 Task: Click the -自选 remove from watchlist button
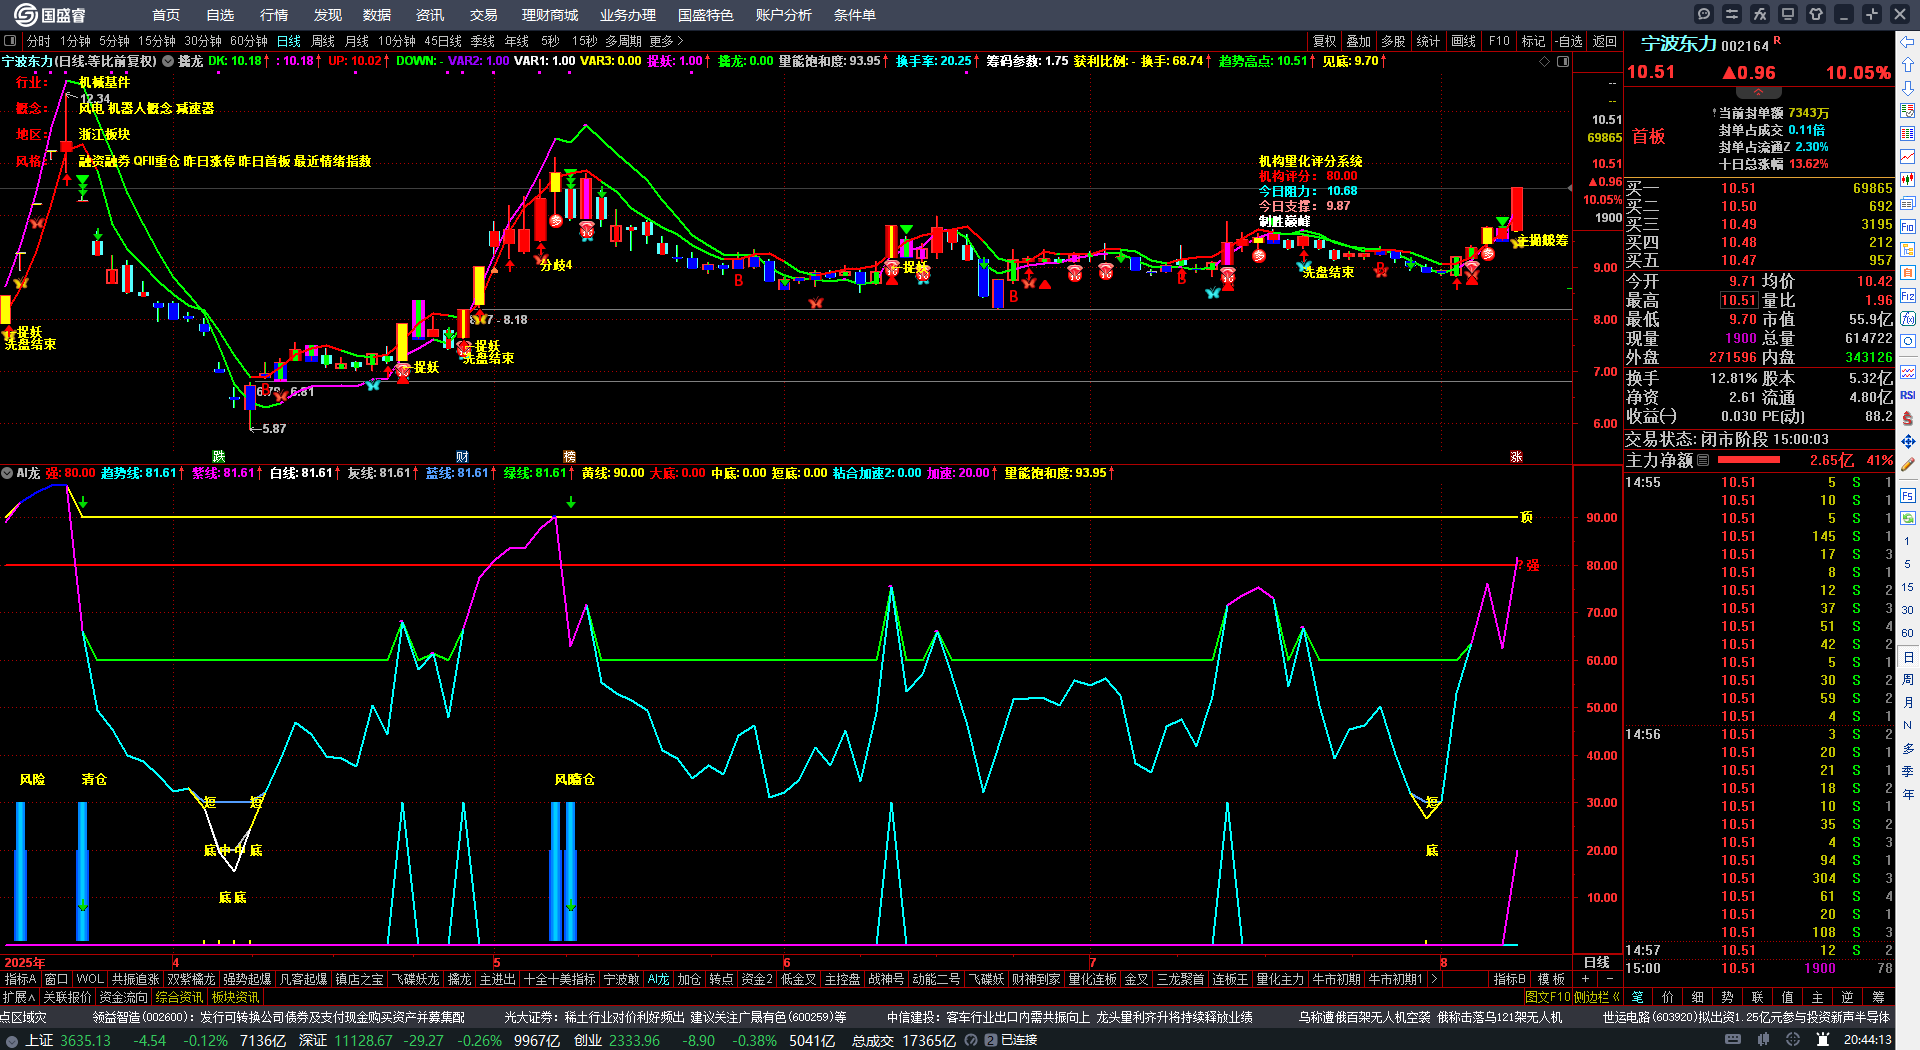pyautogui.click(x=1569, y=41)
